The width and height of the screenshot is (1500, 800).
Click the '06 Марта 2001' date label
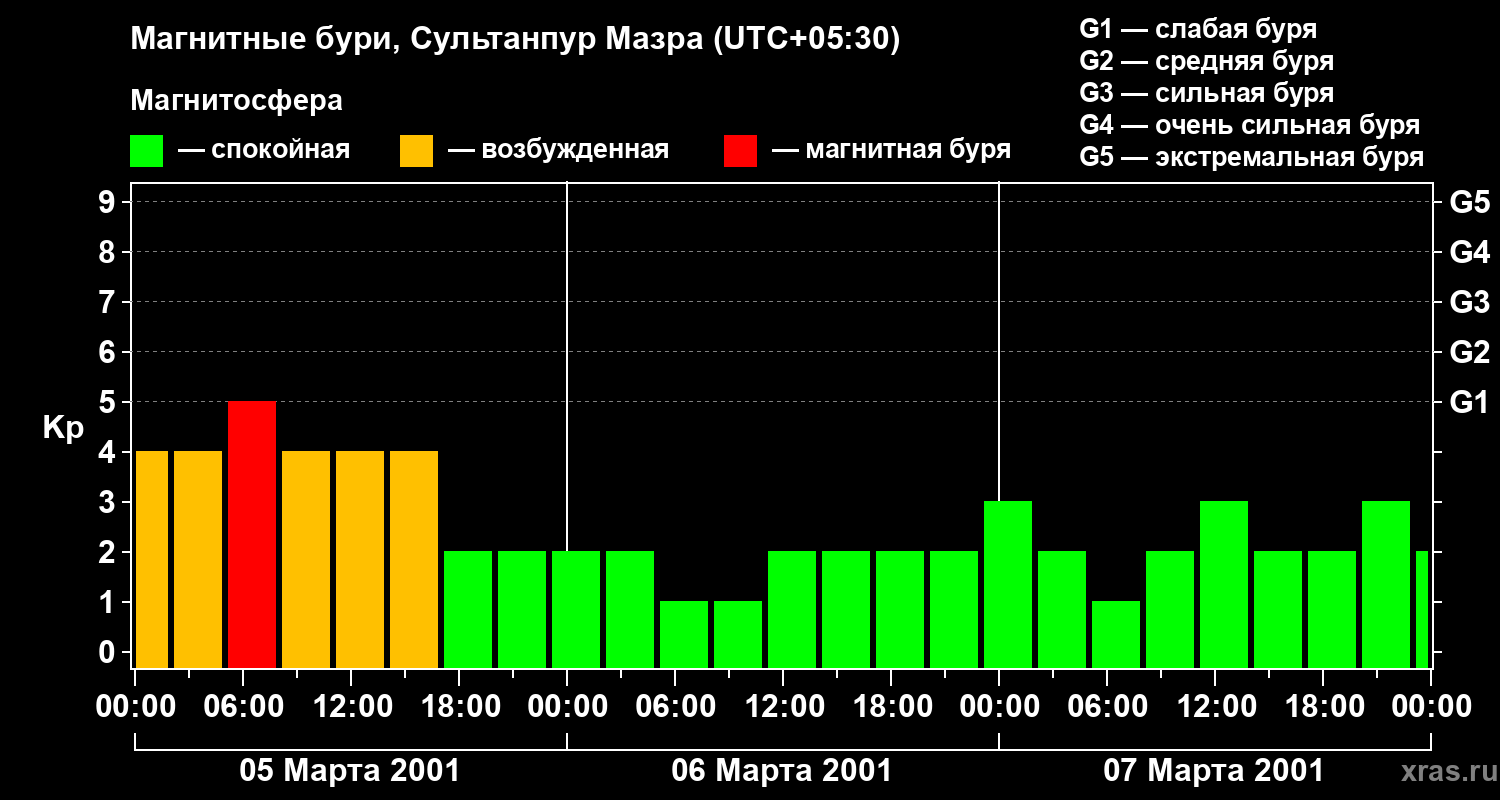pos(781,771)
